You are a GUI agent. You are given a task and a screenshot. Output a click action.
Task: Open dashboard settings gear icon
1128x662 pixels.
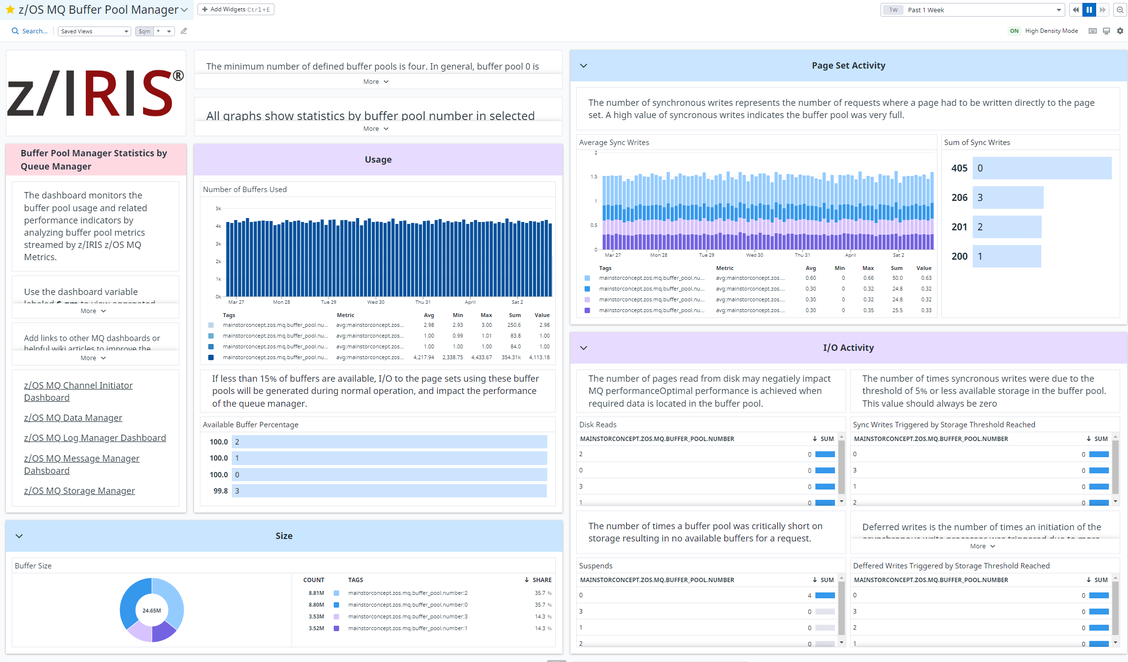(1120, 31)
